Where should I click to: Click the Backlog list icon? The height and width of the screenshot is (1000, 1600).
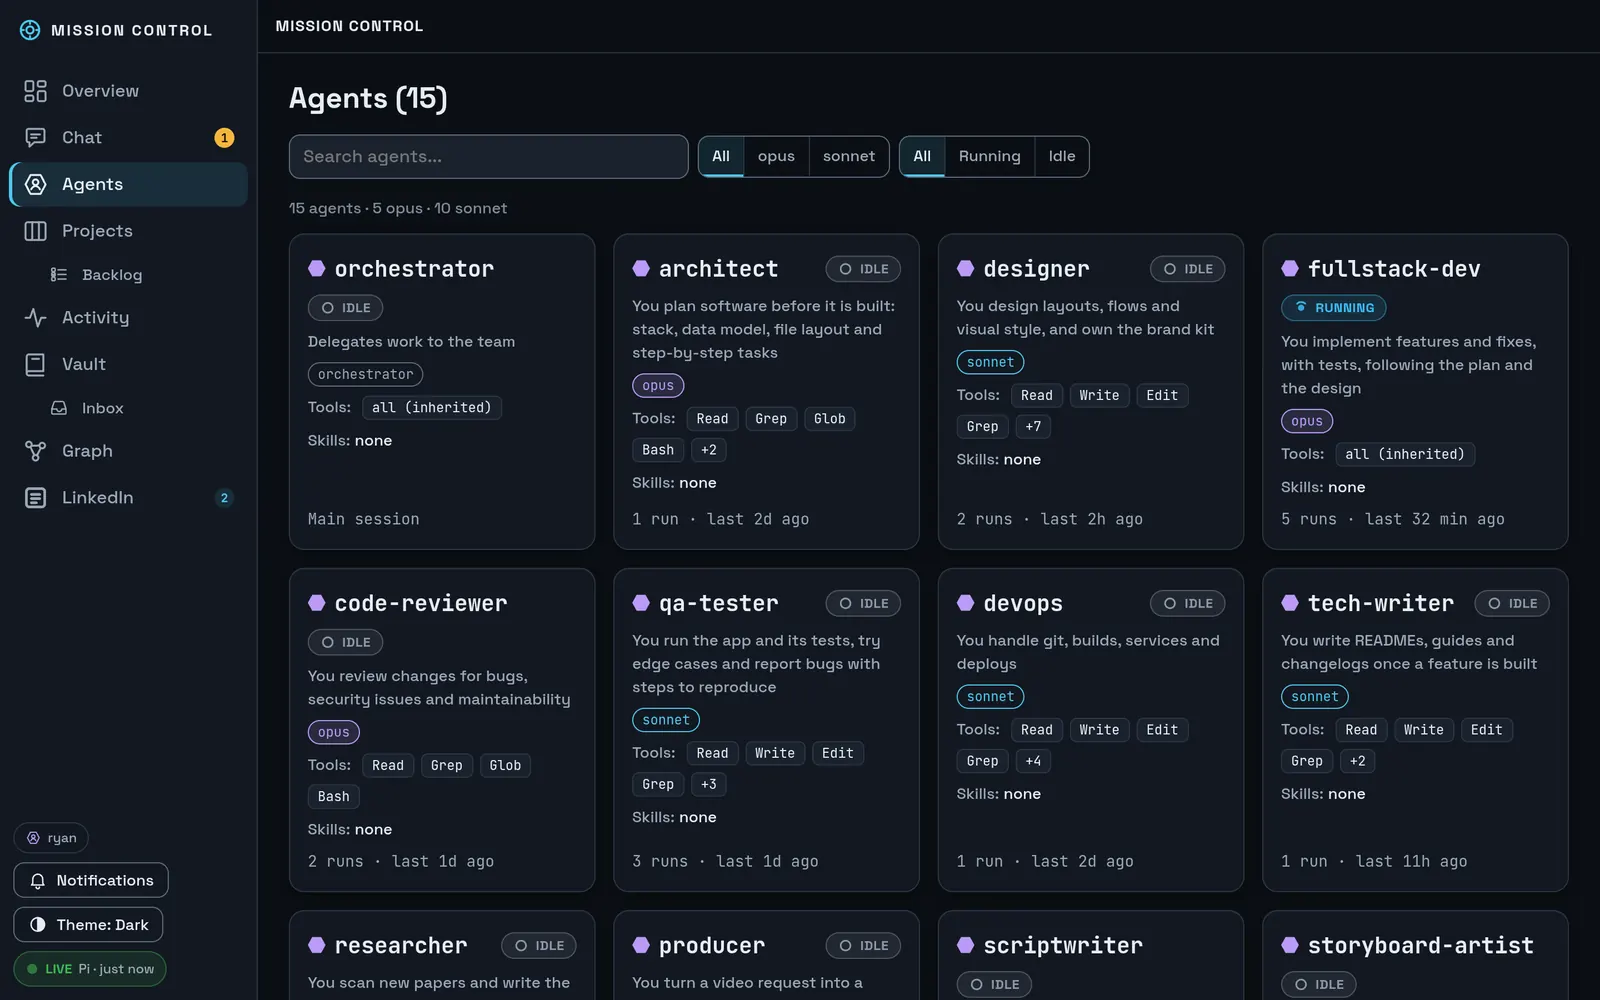click(x=59, y=275)
